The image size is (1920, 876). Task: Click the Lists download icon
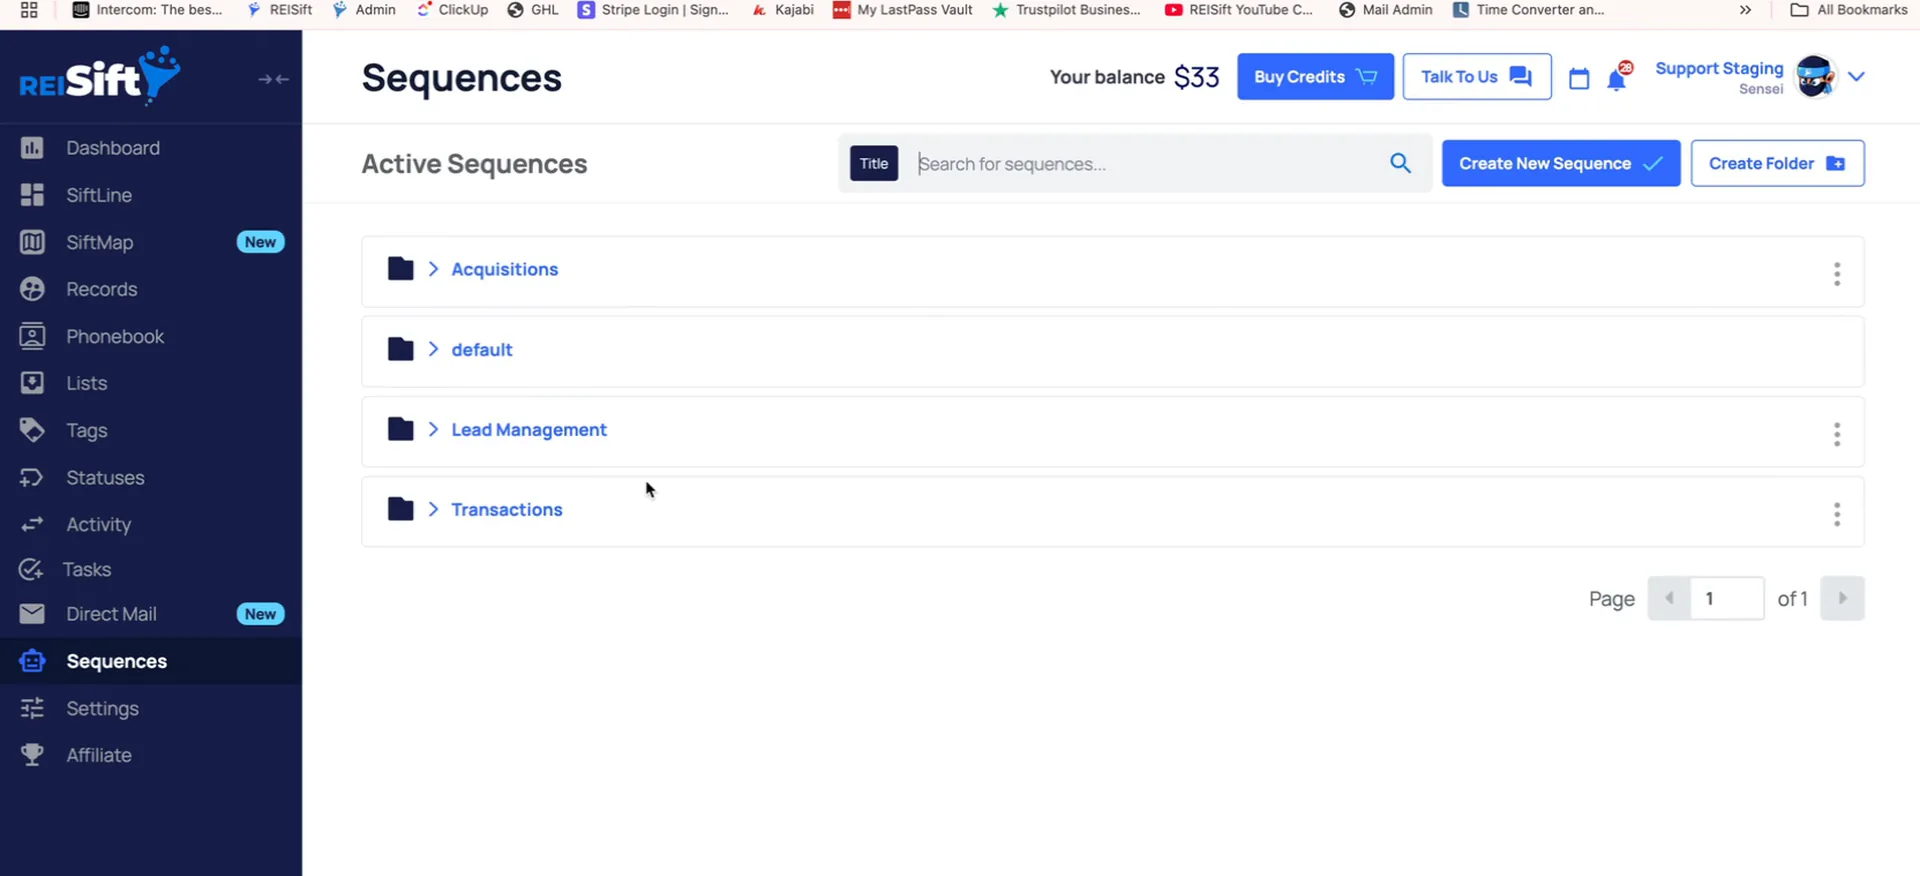coord(32,383)
